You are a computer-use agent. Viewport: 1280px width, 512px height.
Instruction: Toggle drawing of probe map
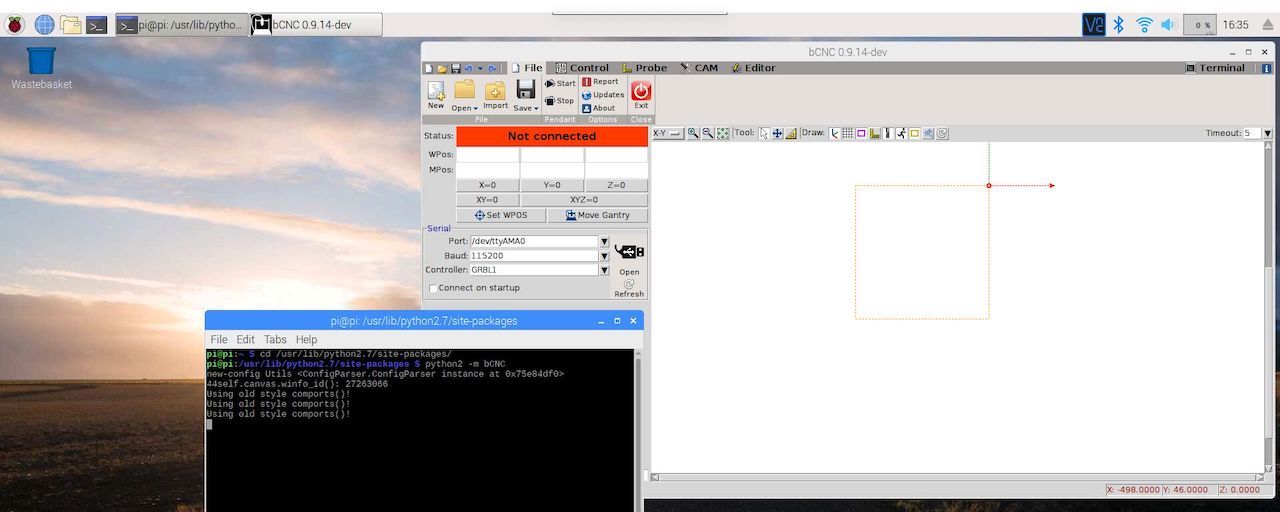pos(875,133)
